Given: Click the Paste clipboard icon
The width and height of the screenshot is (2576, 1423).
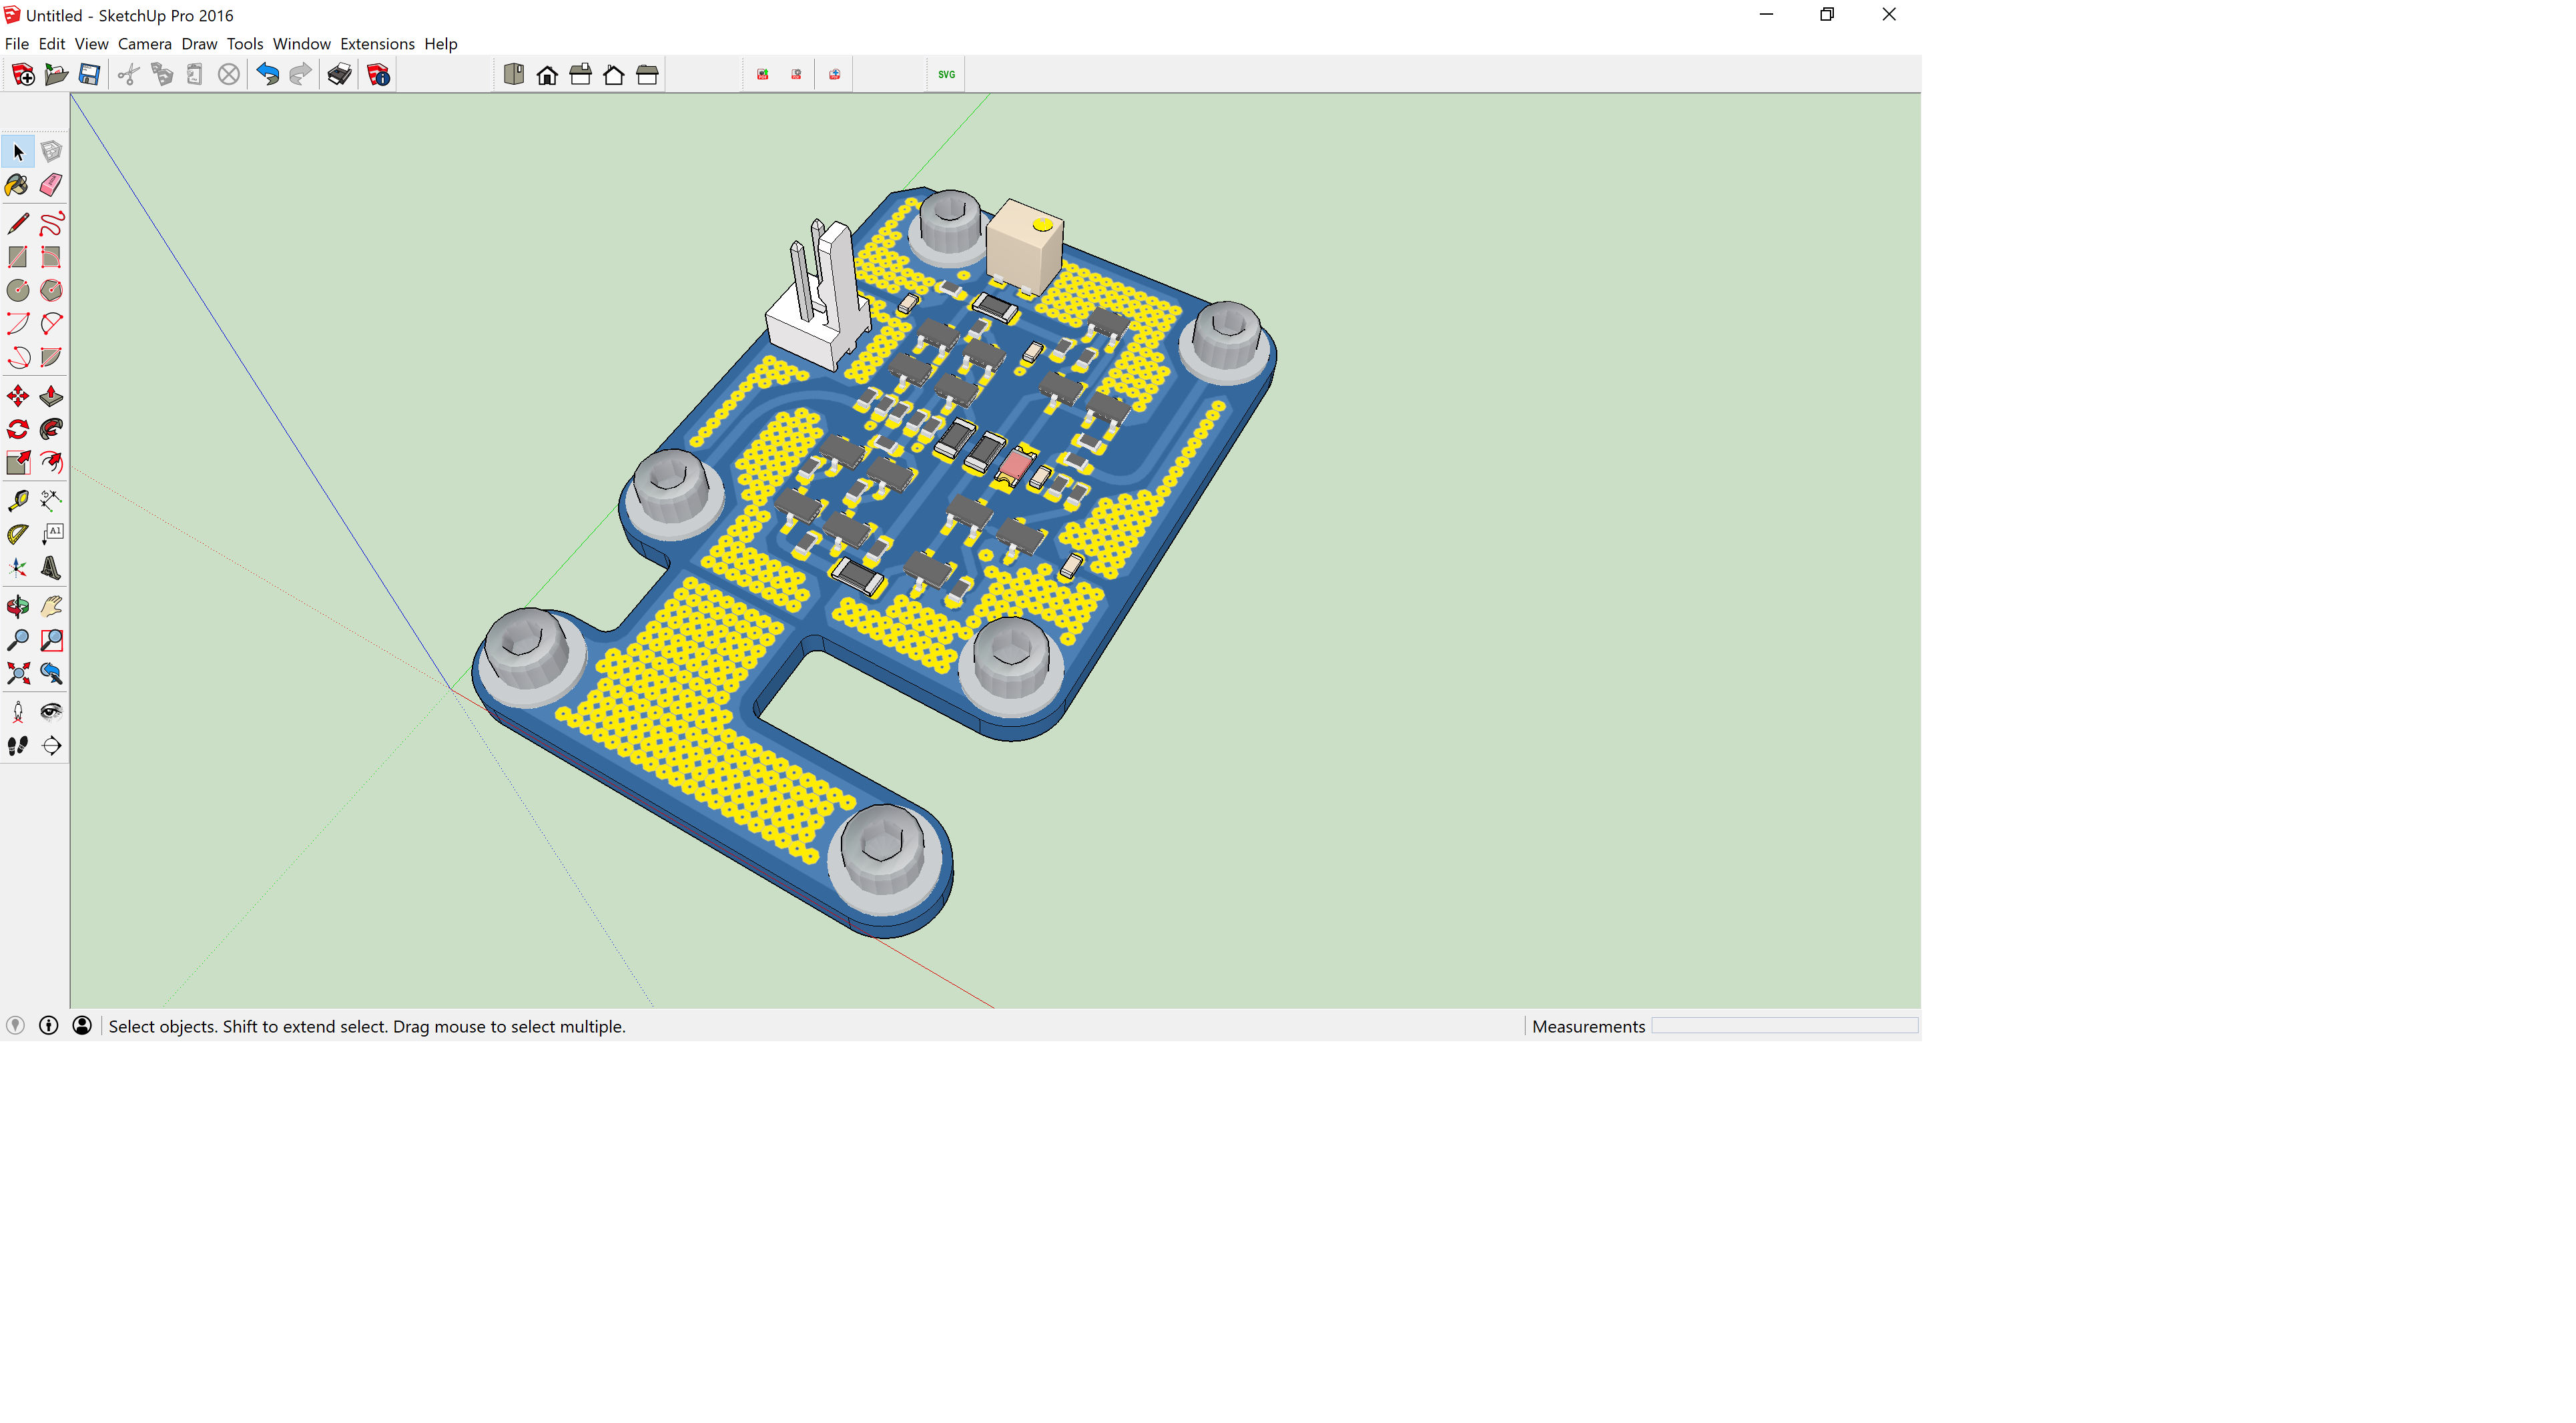Looking at the screenshot, I should click(195, 75).
